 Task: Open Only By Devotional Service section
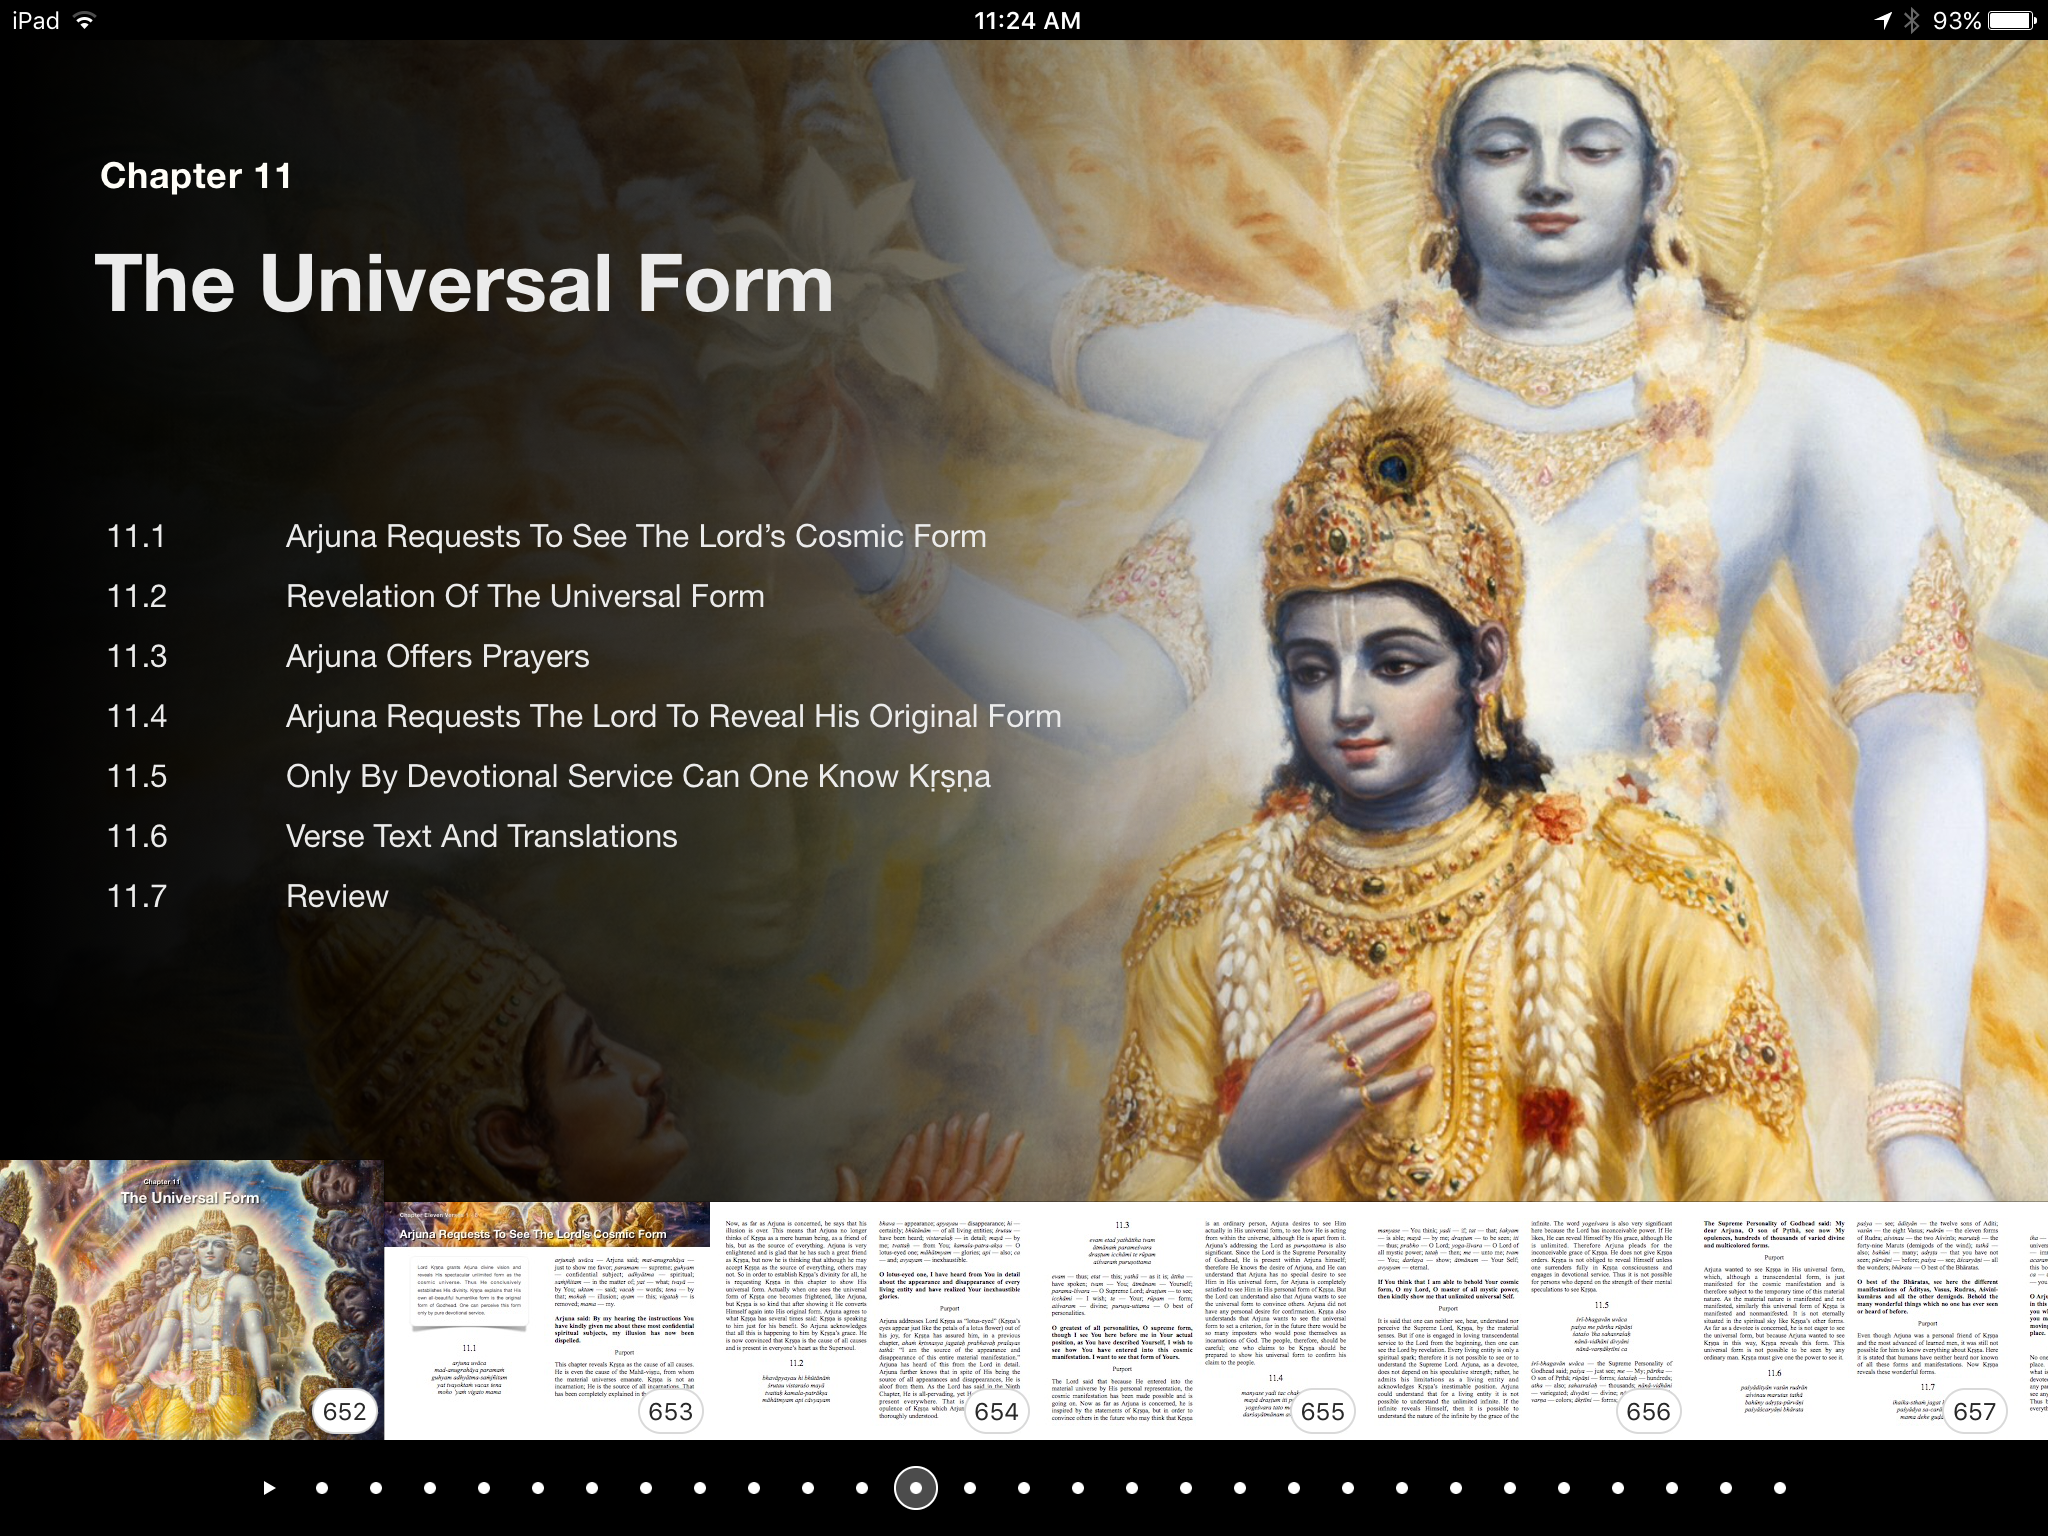[x=637, y=777]
